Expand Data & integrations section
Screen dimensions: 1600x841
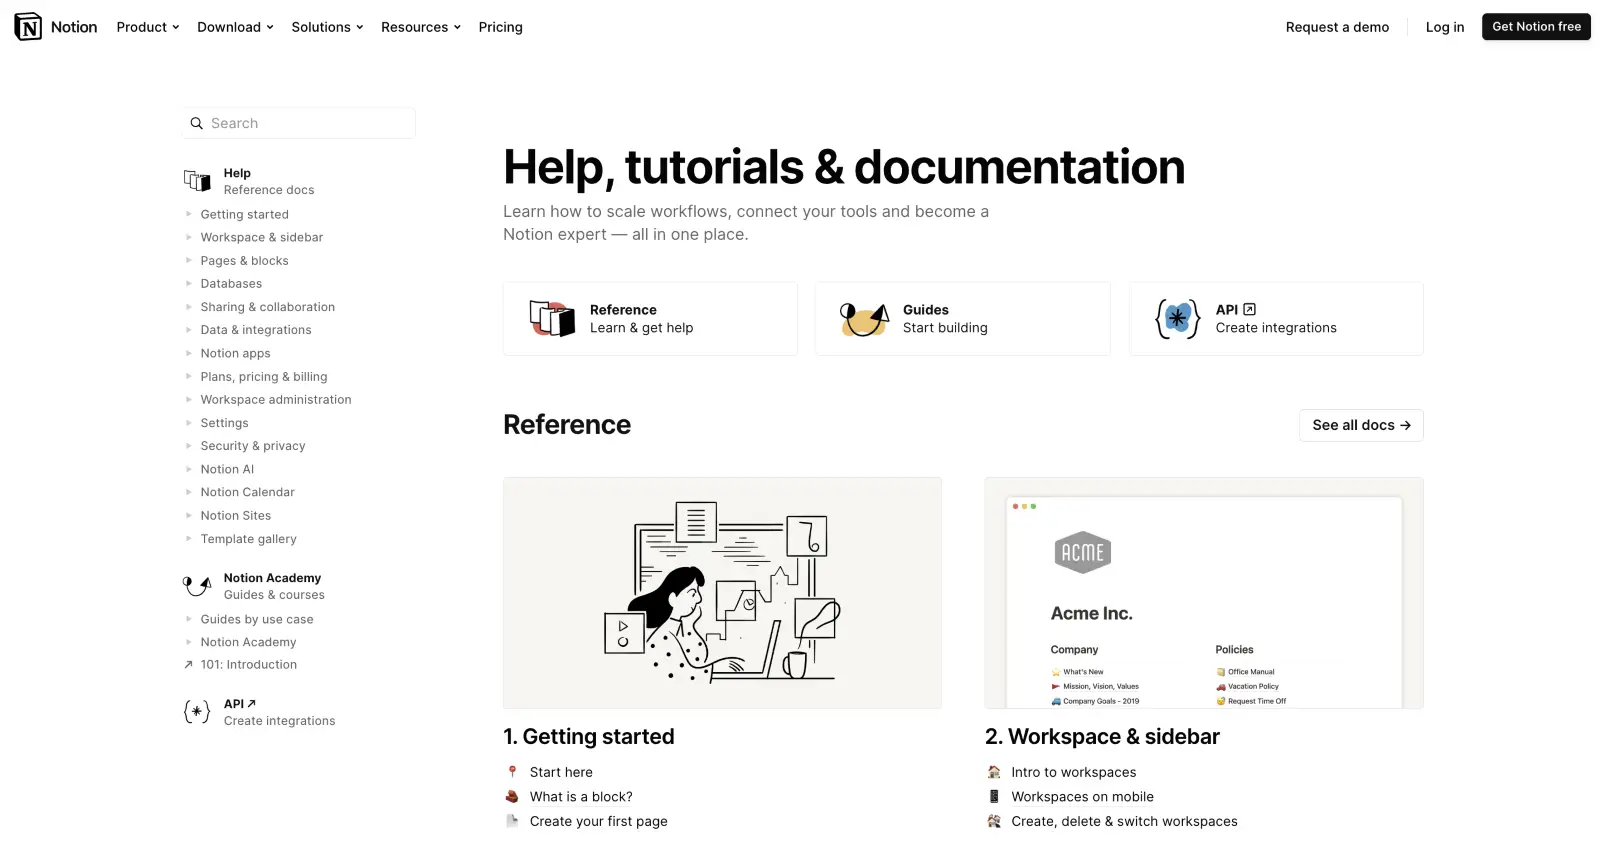point(188,330)
